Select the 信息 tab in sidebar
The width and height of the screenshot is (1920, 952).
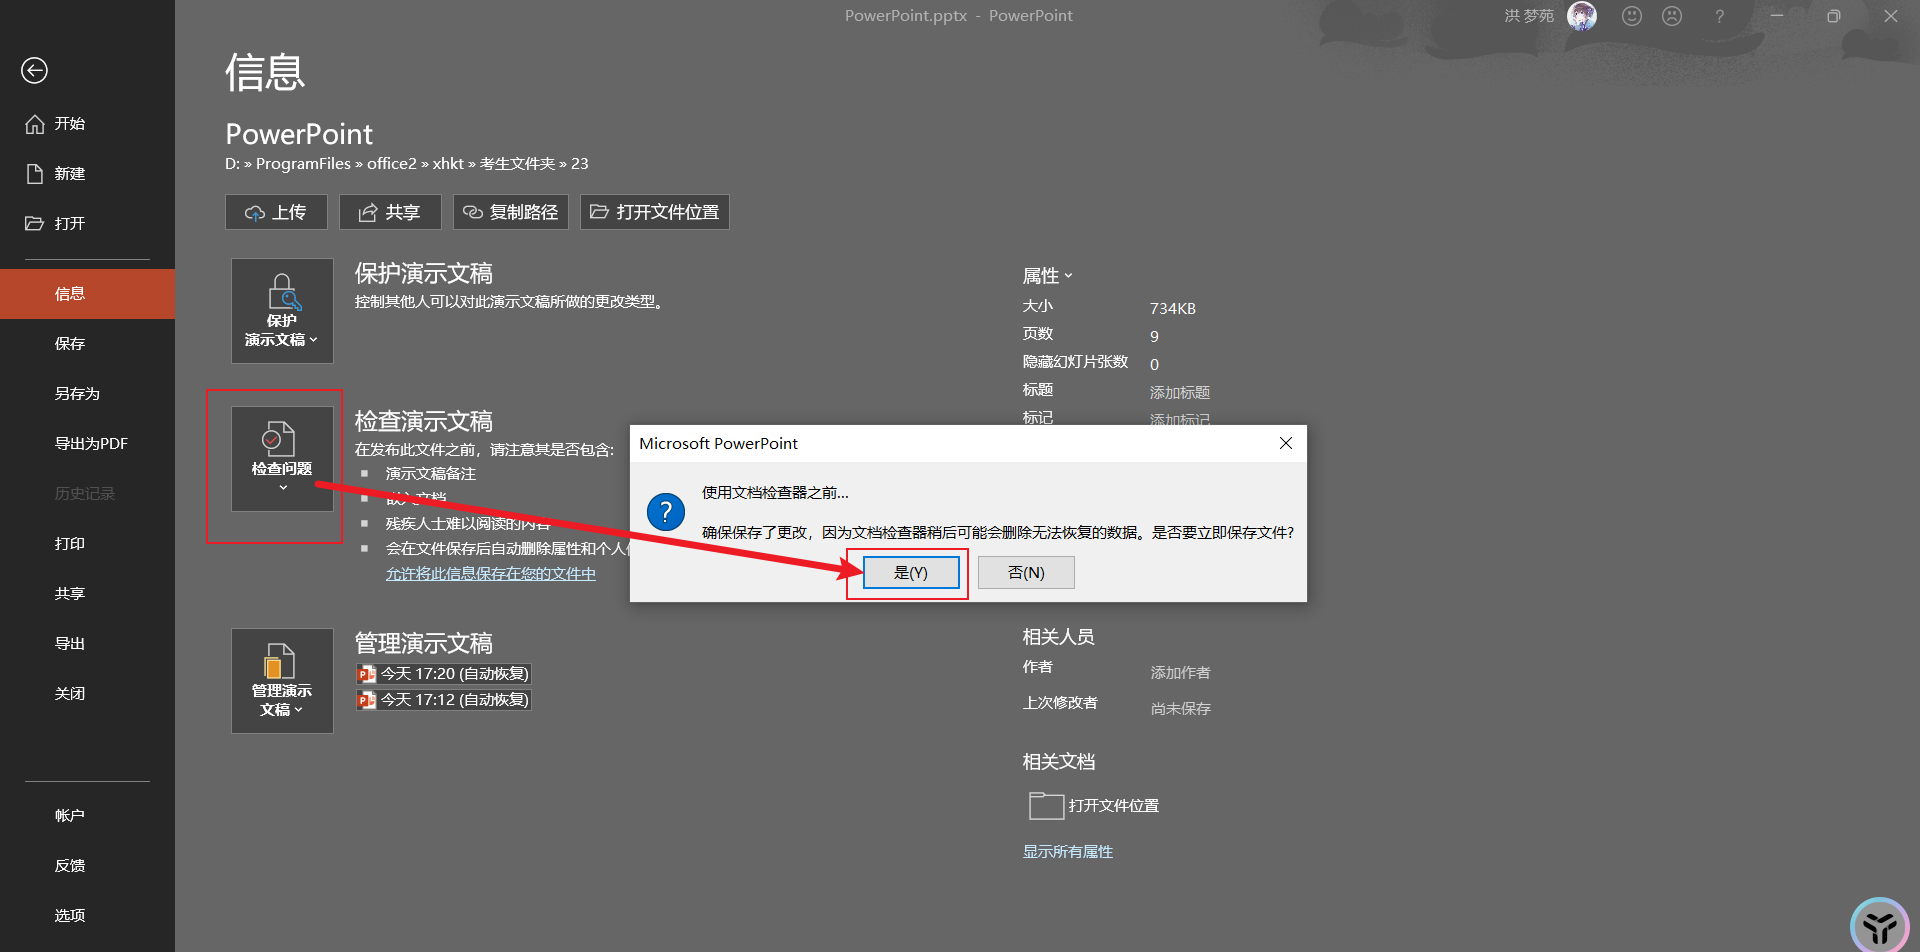pyautogui.click(x=87, y=294)
